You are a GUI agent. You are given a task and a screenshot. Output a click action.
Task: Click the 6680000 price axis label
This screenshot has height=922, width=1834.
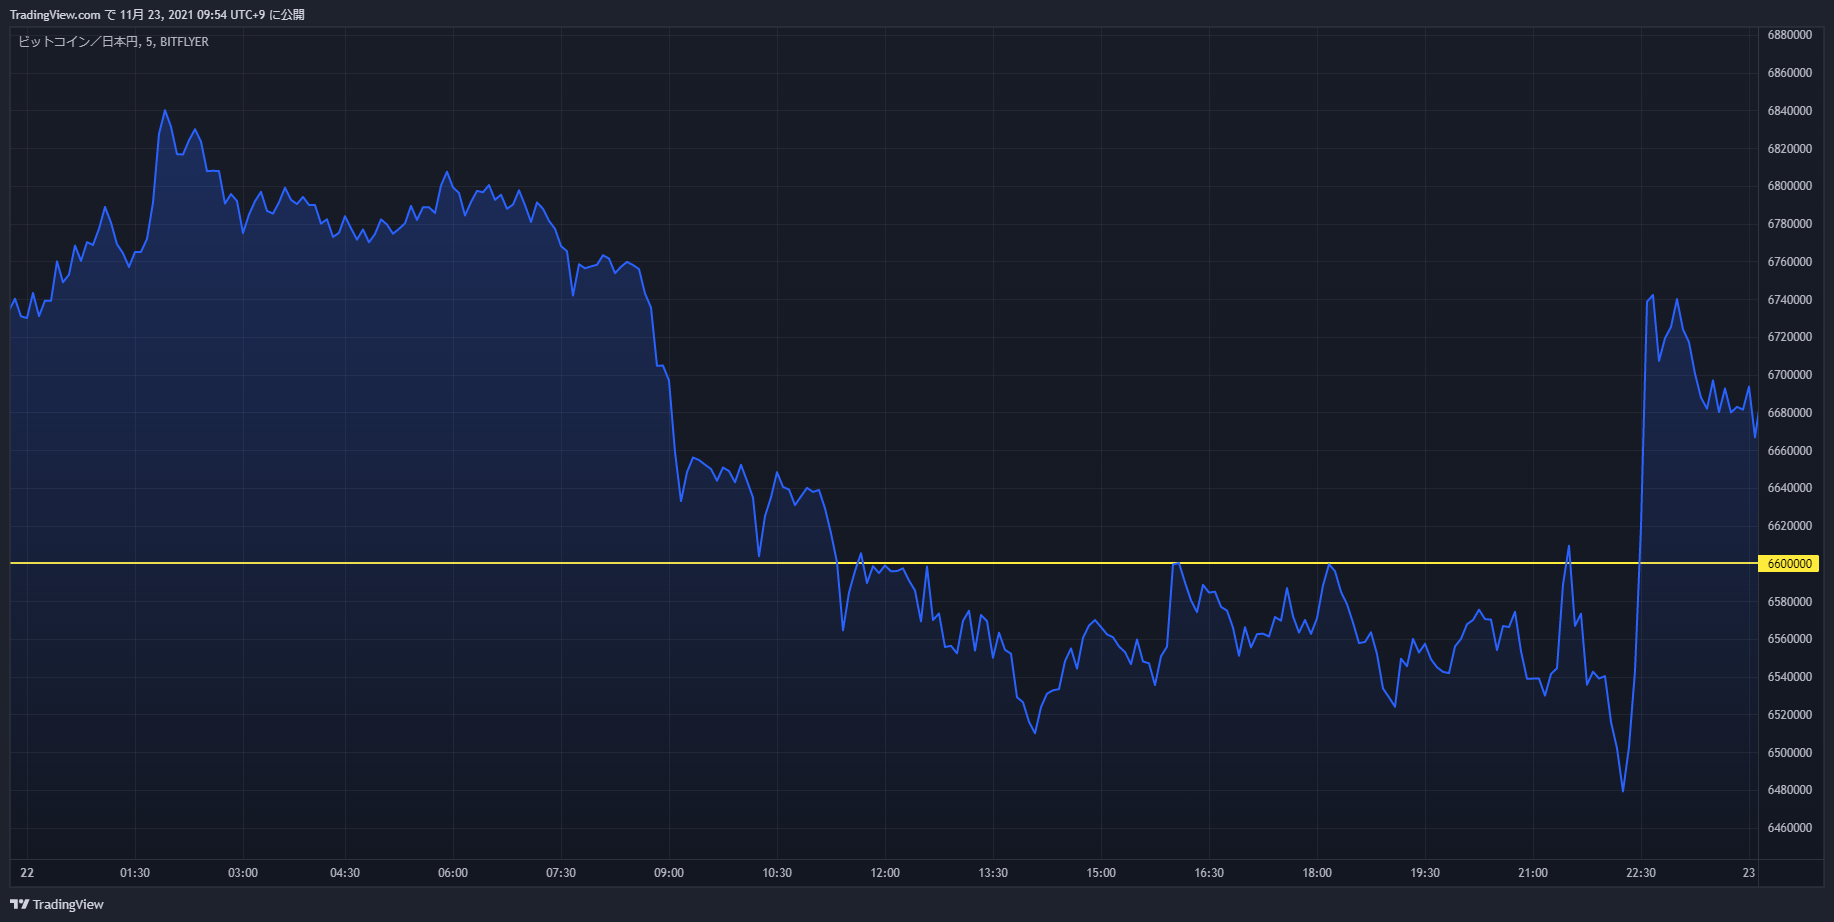1789,413
